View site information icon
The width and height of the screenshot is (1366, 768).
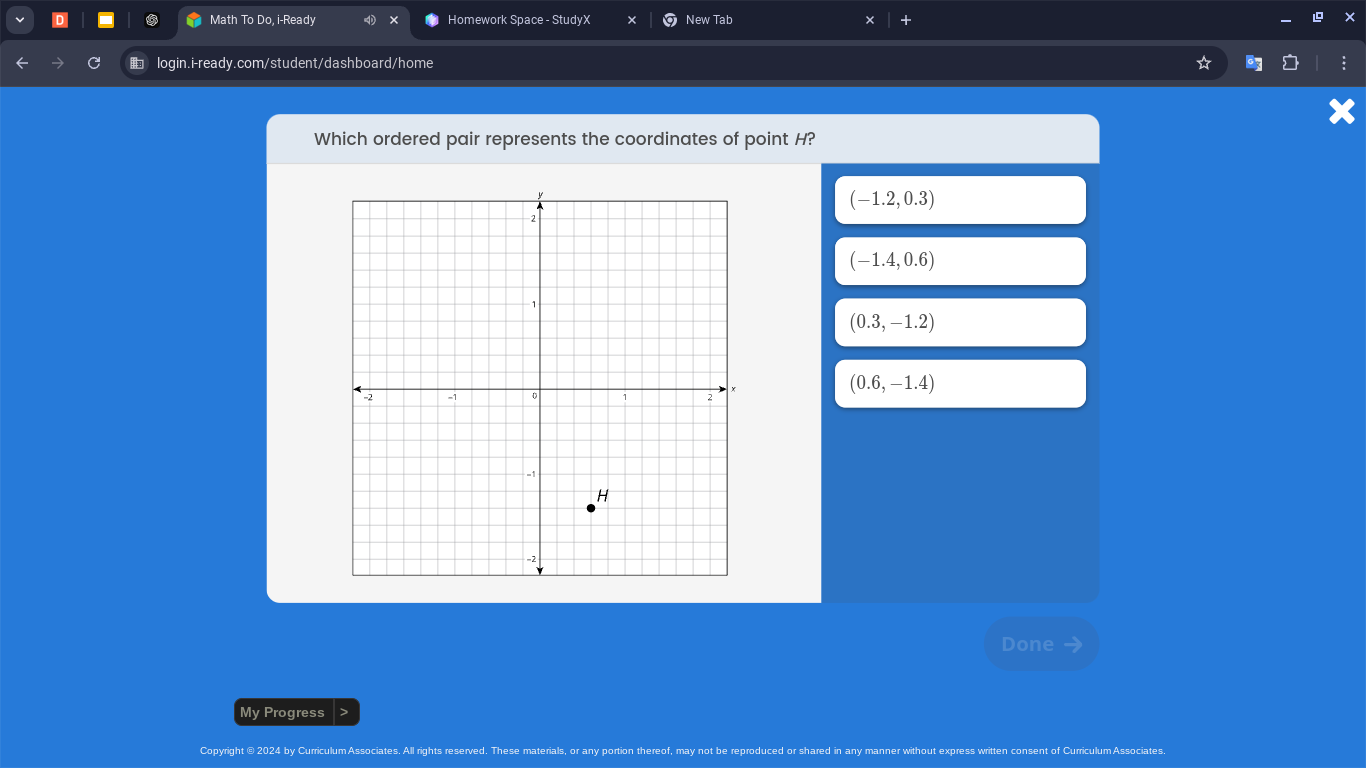[138, 63]
